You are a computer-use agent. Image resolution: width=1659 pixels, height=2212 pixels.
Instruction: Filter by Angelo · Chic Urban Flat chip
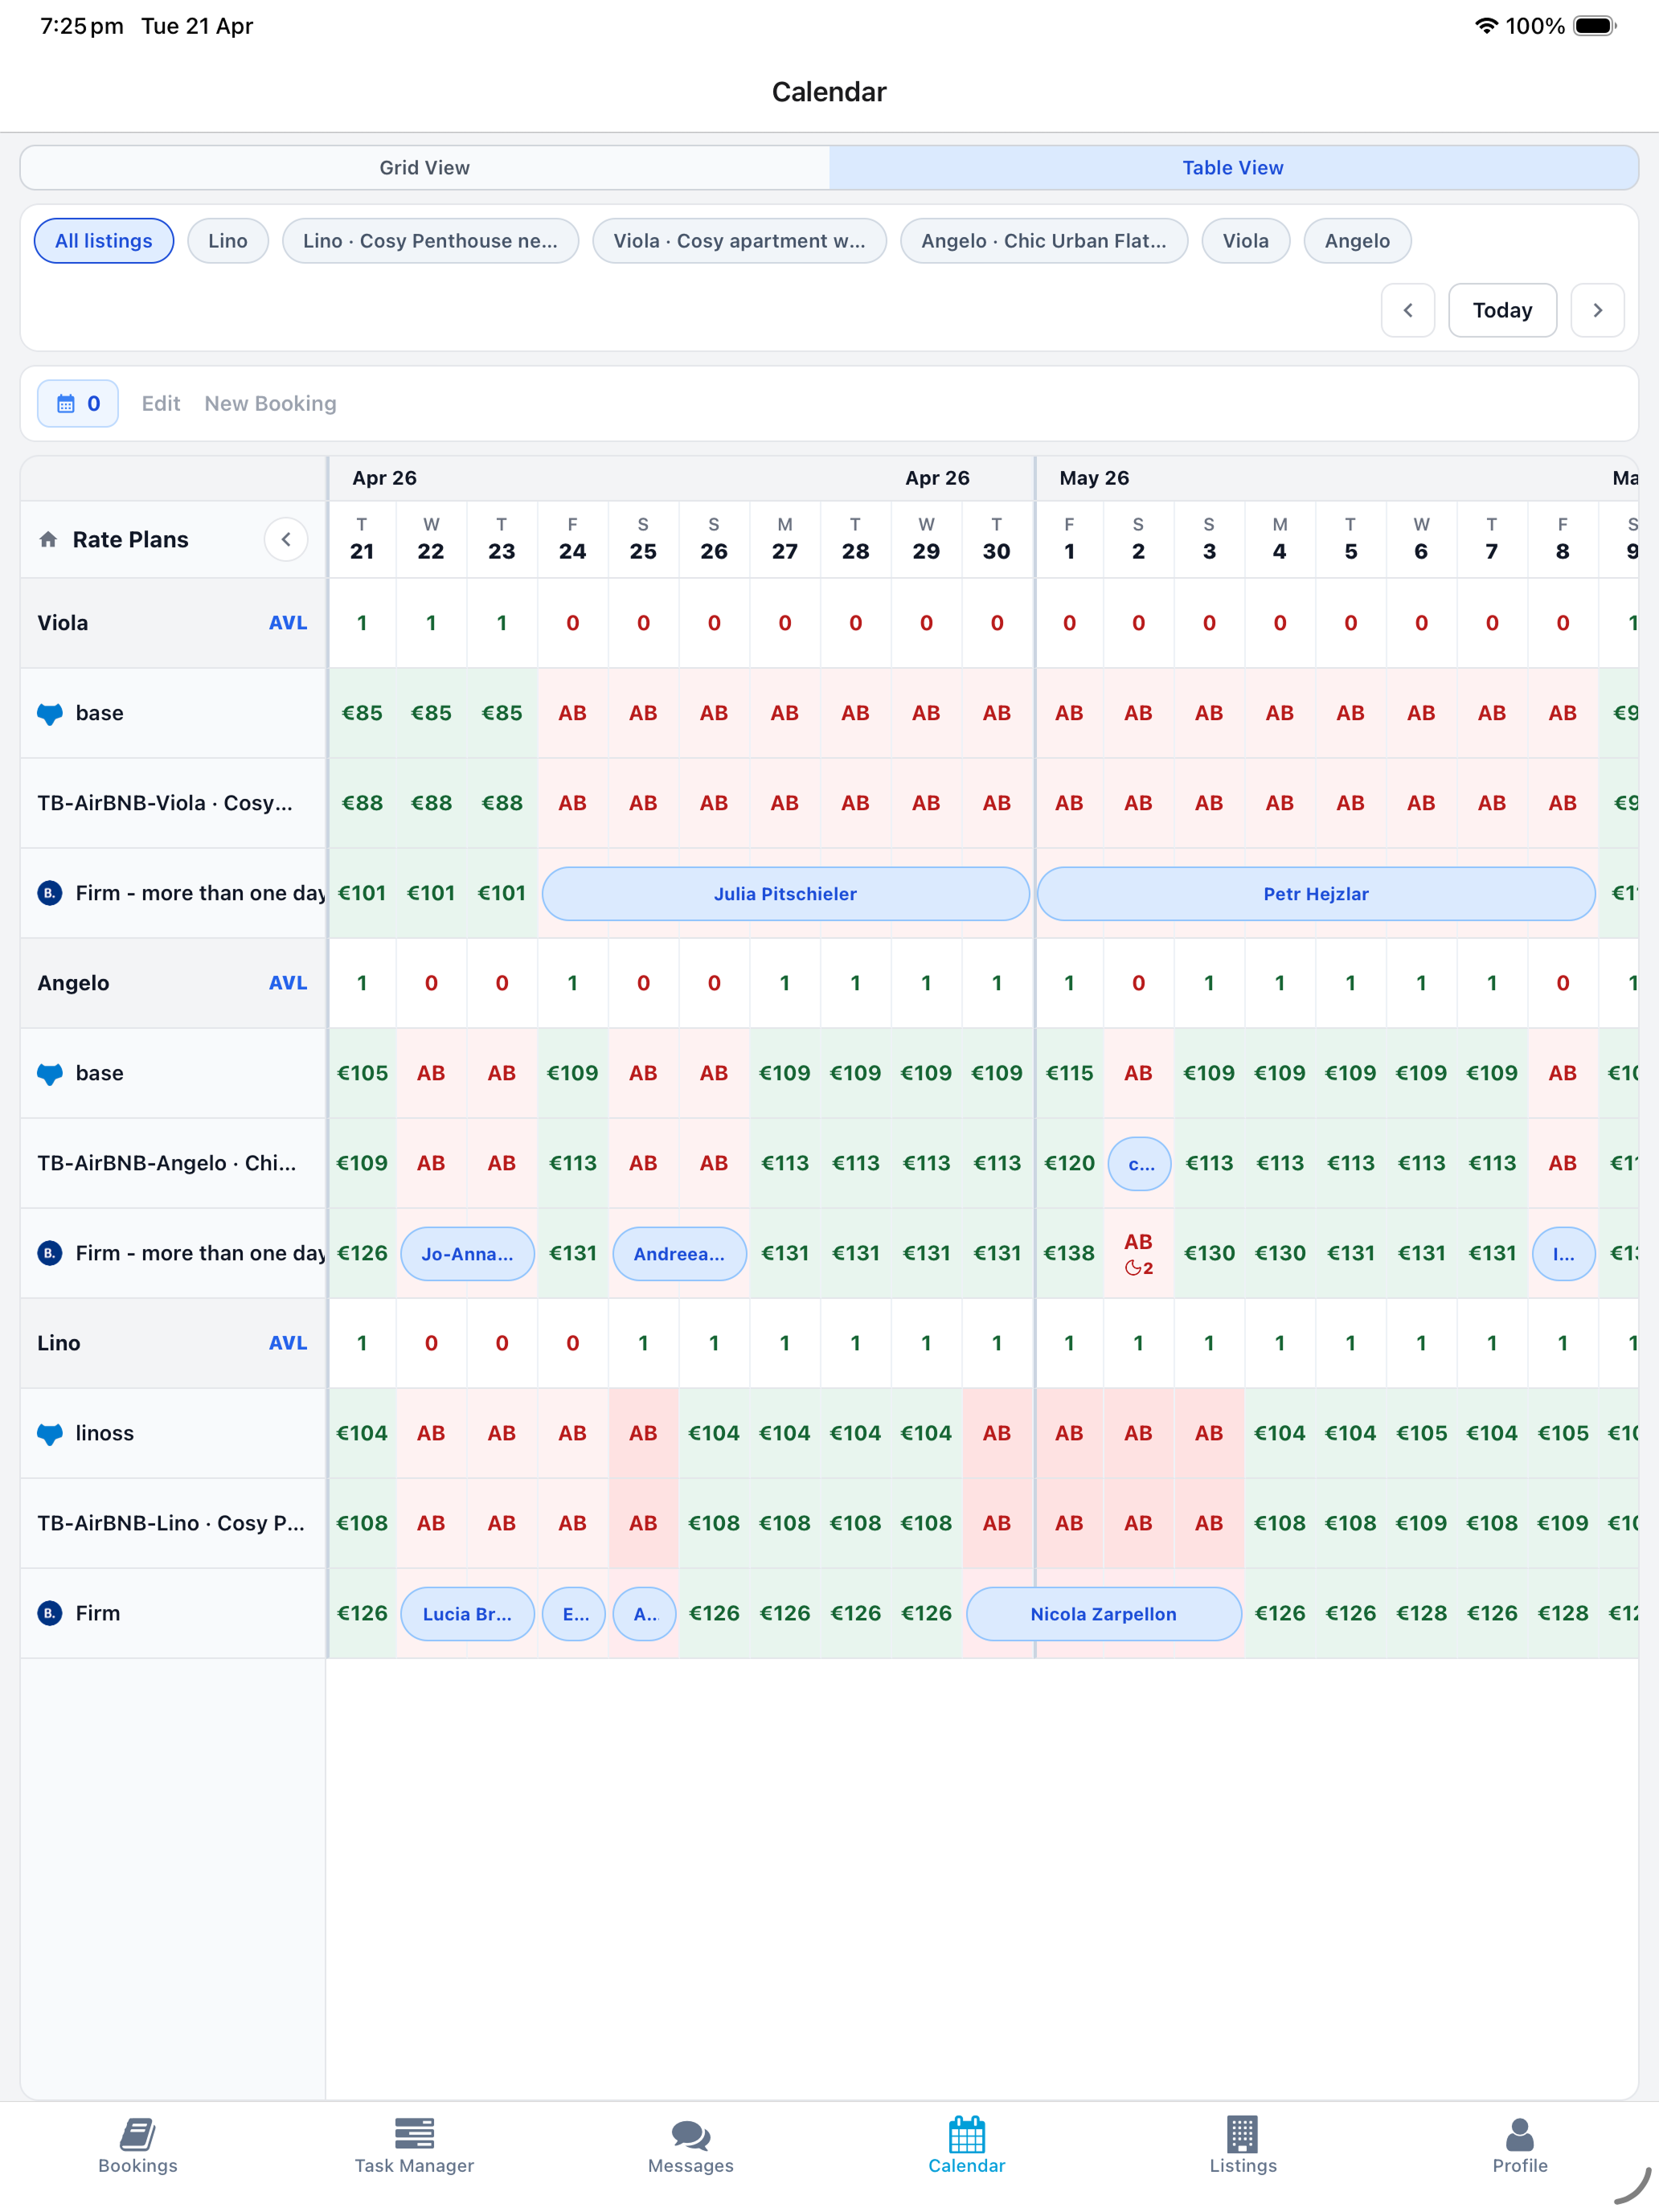(1044, 241)
